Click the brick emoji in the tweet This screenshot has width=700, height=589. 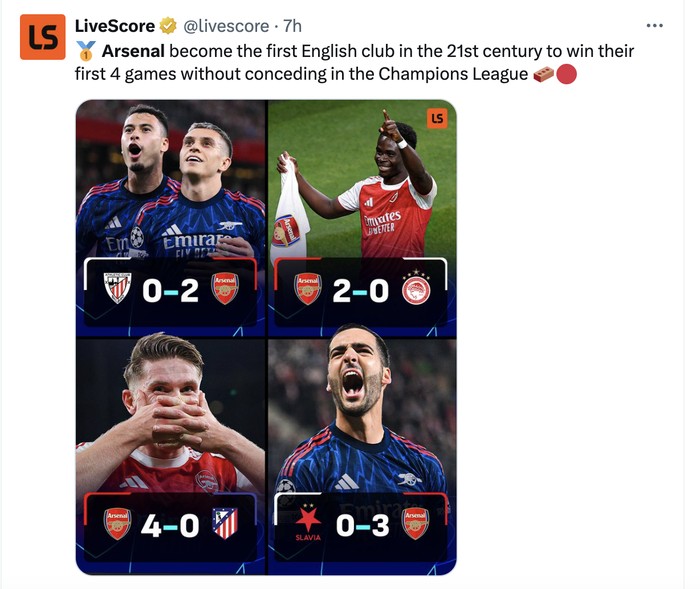coord(543,73)
